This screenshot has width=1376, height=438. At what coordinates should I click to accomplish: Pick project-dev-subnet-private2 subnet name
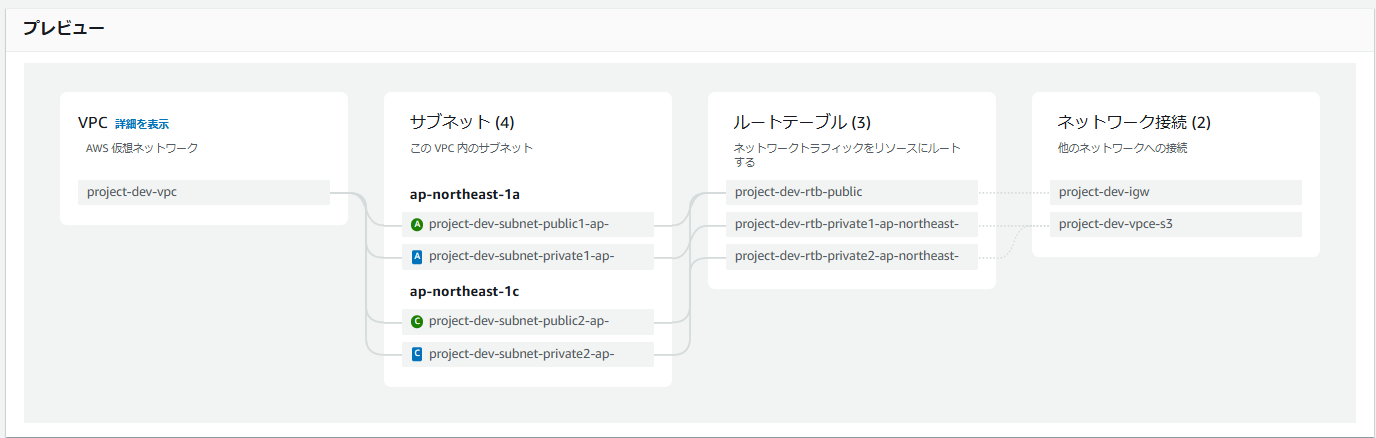click(x=520, y=354)
